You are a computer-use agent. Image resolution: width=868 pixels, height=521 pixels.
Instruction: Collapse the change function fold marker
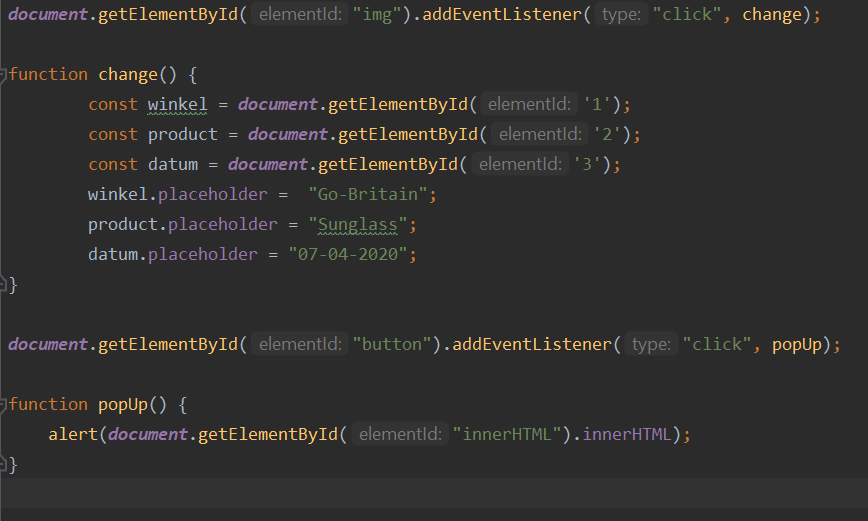[x=4, y=75]
